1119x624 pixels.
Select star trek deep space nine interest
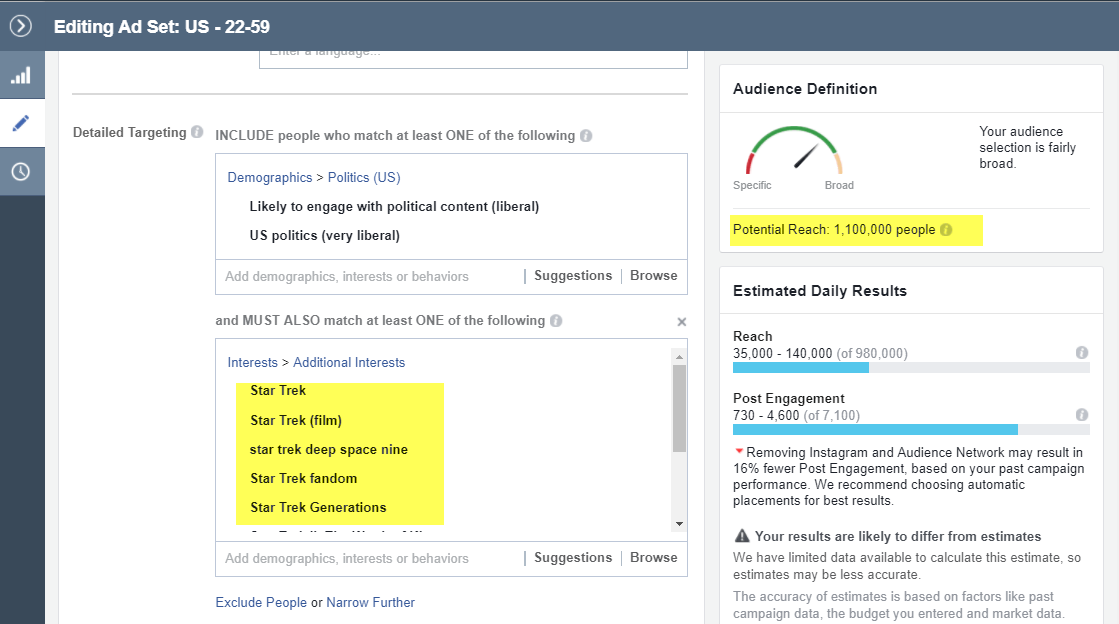(328, 450)
